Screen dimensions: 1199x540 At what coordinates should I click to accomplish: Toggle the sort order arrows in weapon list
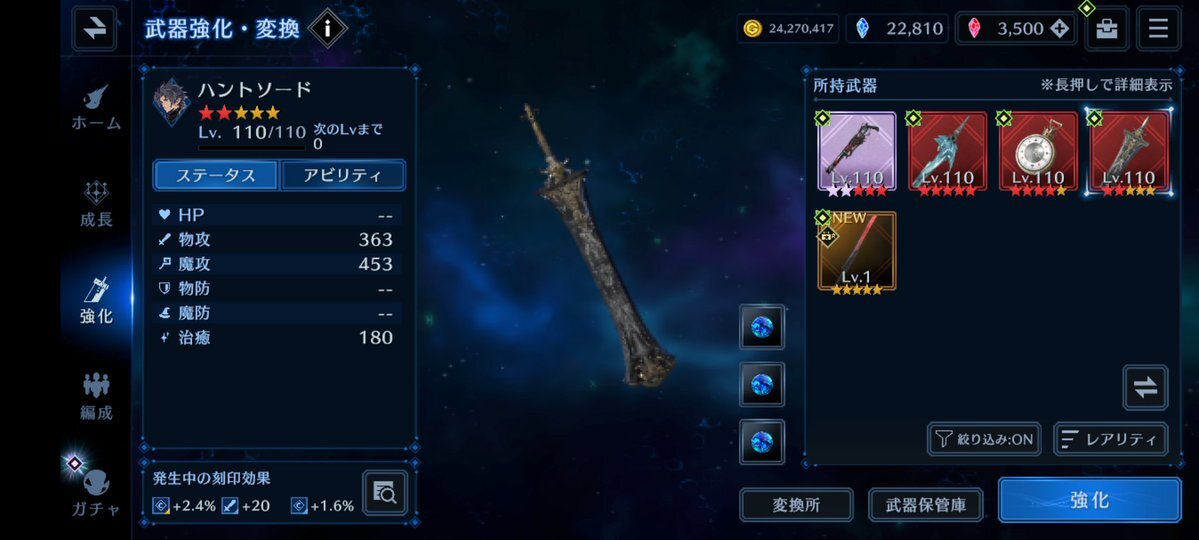[x=1145, y=388]
